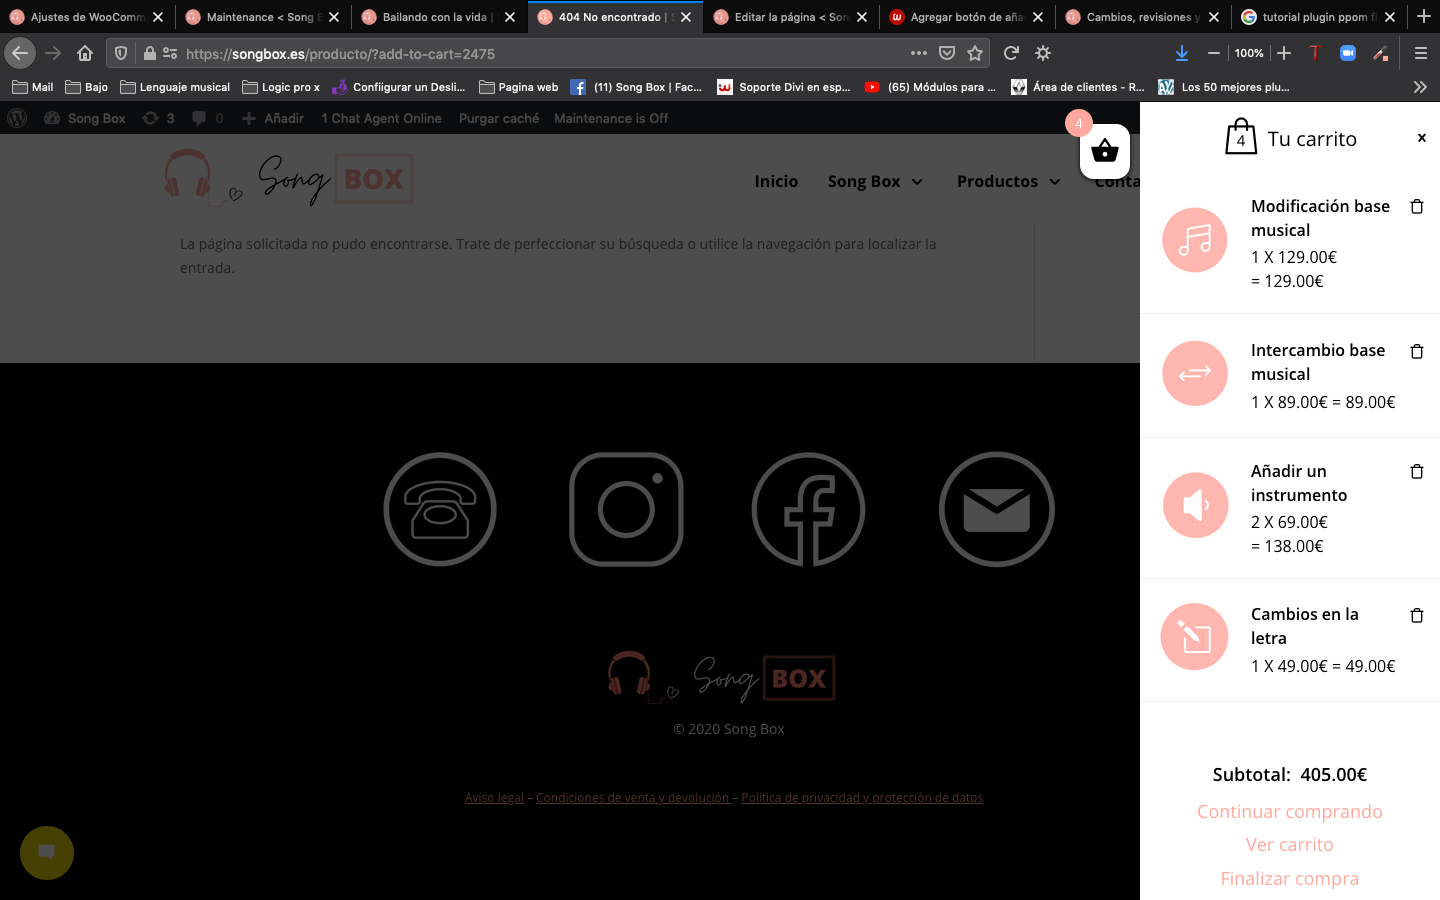
Task: Click the Song Box header logo
Action: point(289,178)
